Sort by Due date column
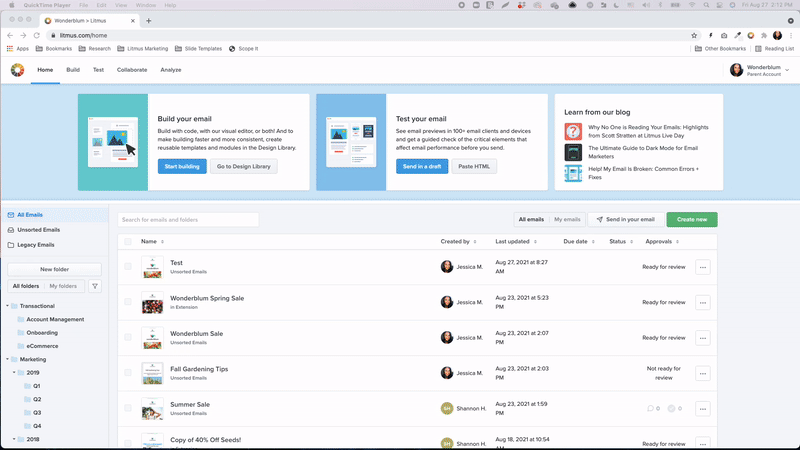This screenshot has height=450, width=800. pos(579,241)
